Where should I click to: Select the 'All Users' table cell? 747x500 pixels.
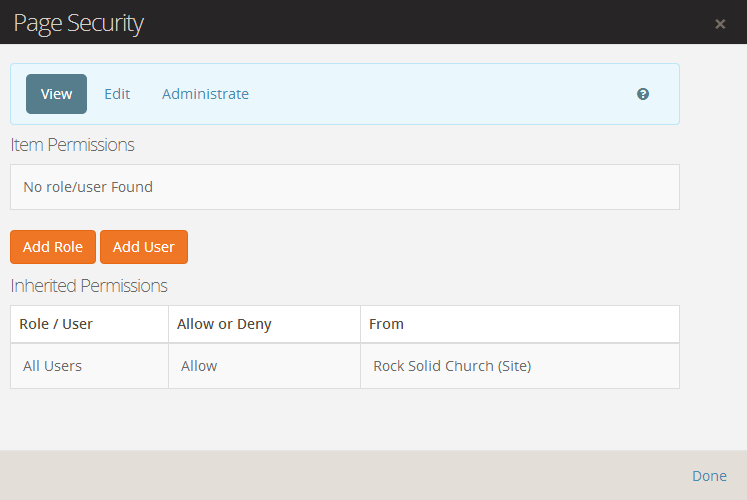[90, 366]
